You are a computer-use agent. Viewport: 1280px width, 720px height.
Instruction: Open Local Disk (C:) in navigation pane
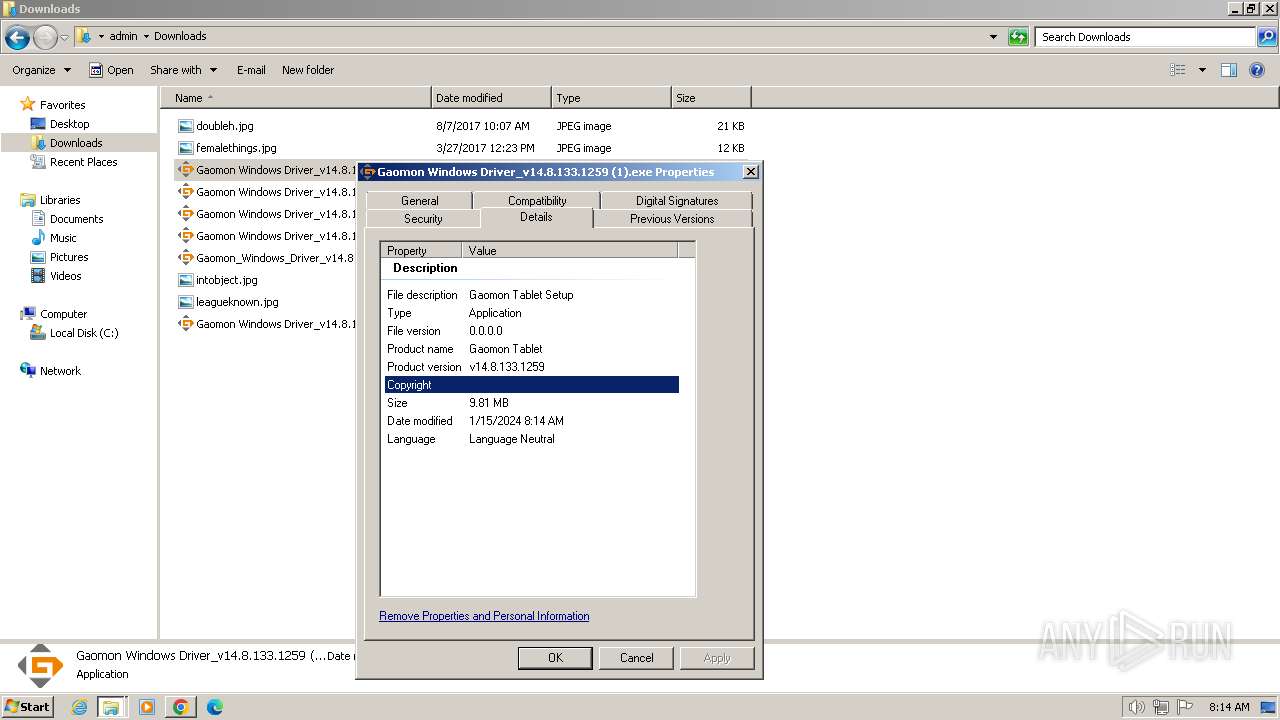(x=84, y=333)
